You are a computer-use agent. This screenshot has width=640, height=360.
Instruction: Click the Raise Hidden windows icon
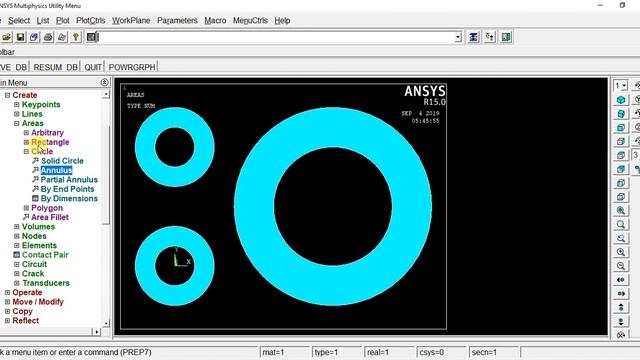473,37
